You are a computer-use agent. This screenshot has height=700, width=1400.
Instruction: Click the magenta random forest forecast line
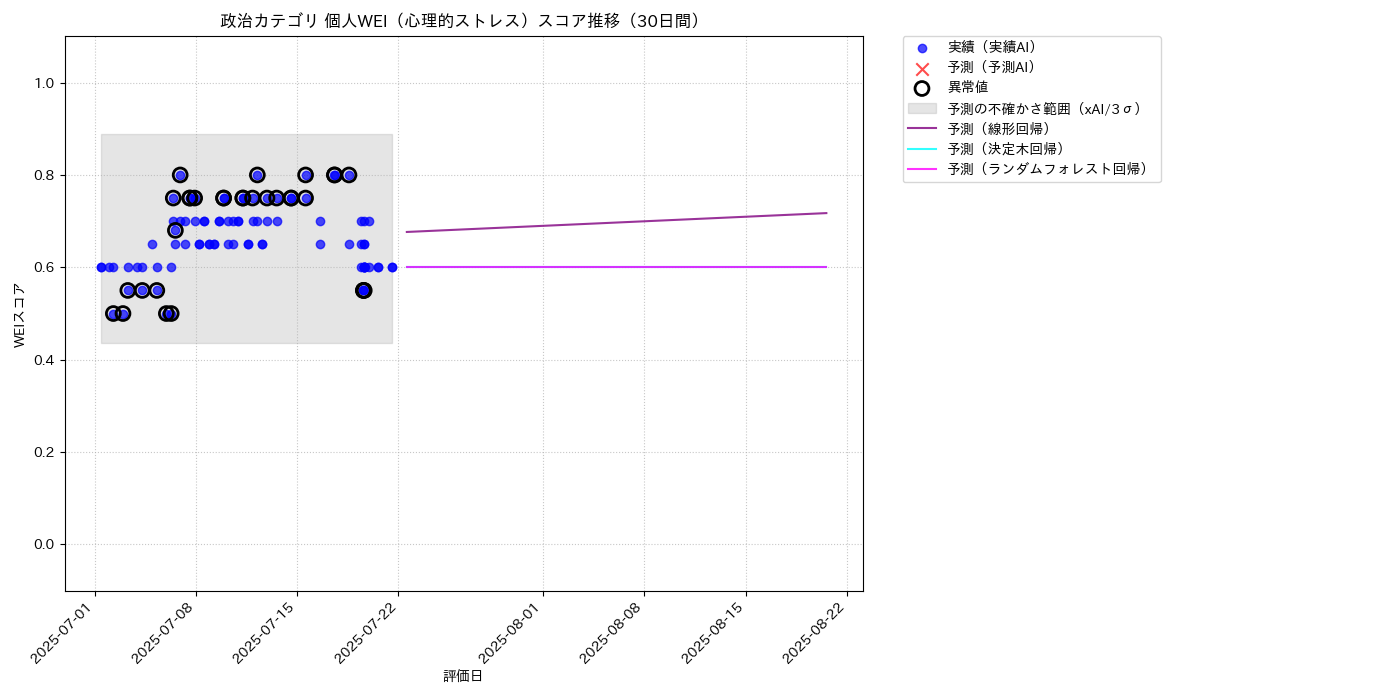(x=616, y=267)
